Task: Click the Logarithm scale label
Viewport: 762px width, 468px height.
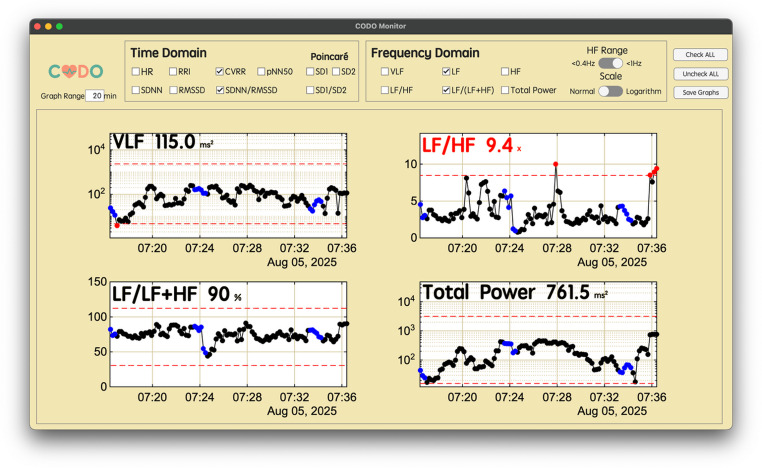Action: (x=643, y=91)
